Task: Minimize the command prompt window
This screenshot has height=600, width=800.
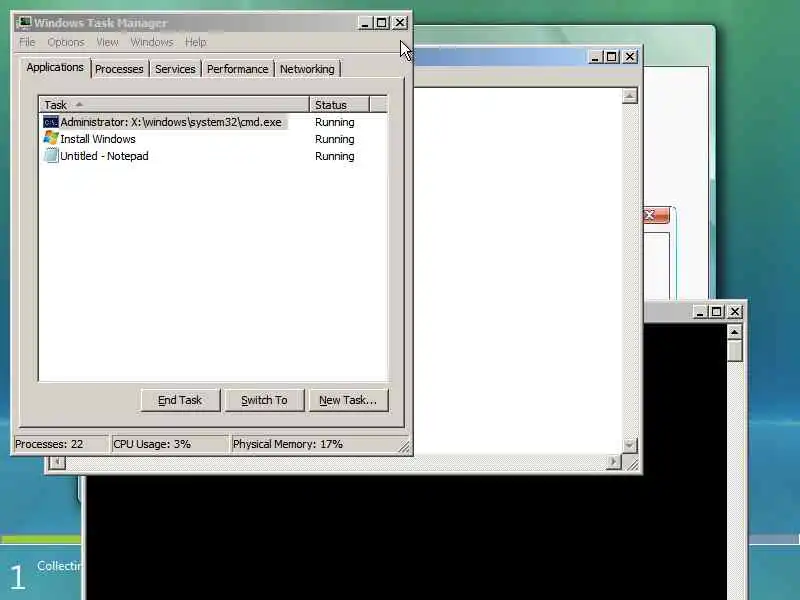Action: pyautogui.click(x=699, y=312)
